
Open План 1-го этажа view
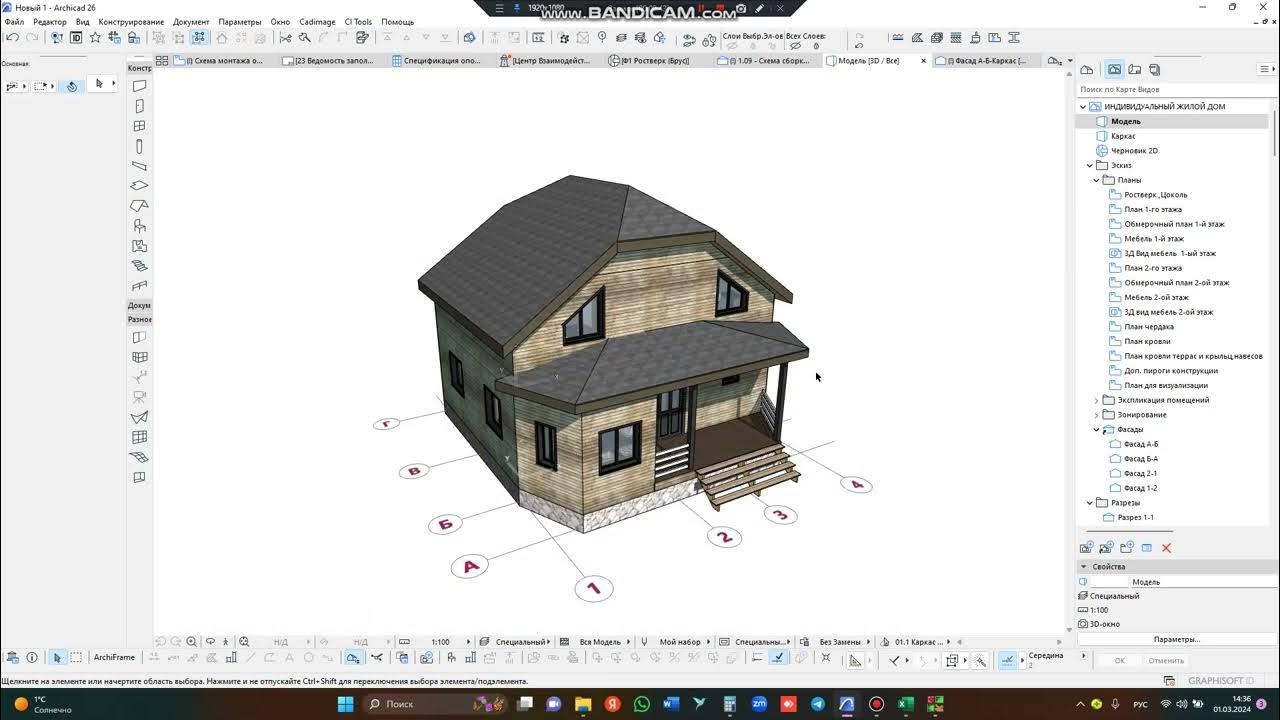[1153, 210]
